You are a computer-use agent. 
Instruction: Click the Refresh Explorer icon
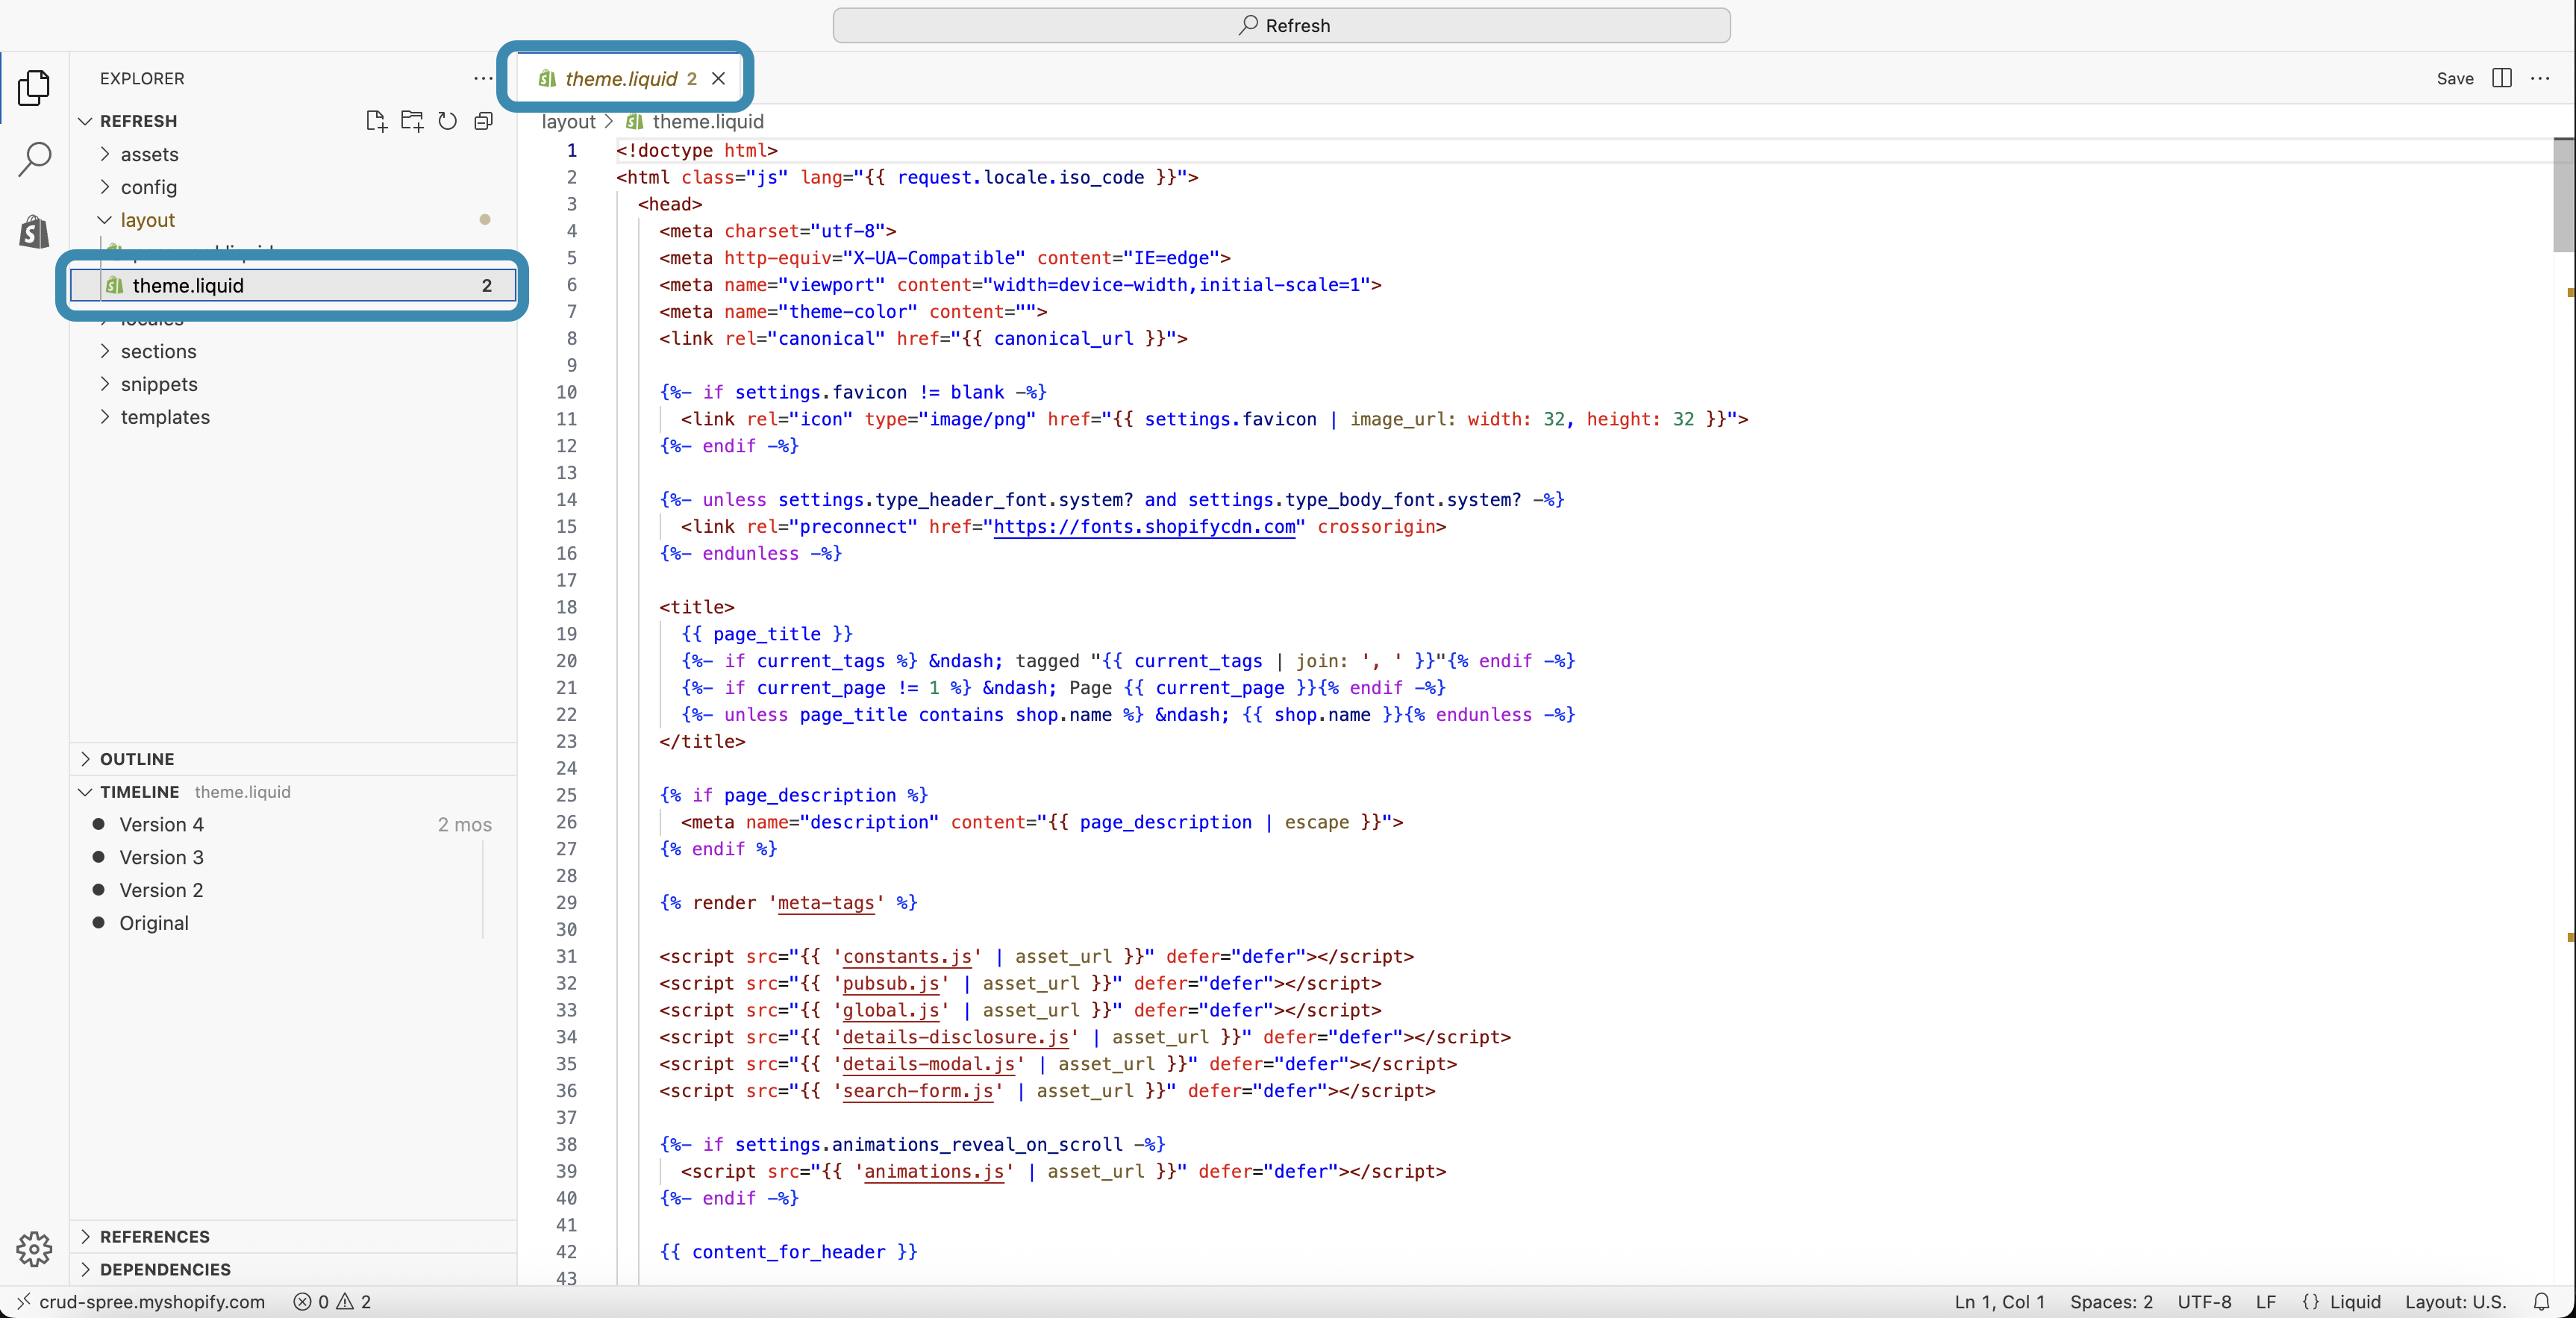[x=448, y=121]
